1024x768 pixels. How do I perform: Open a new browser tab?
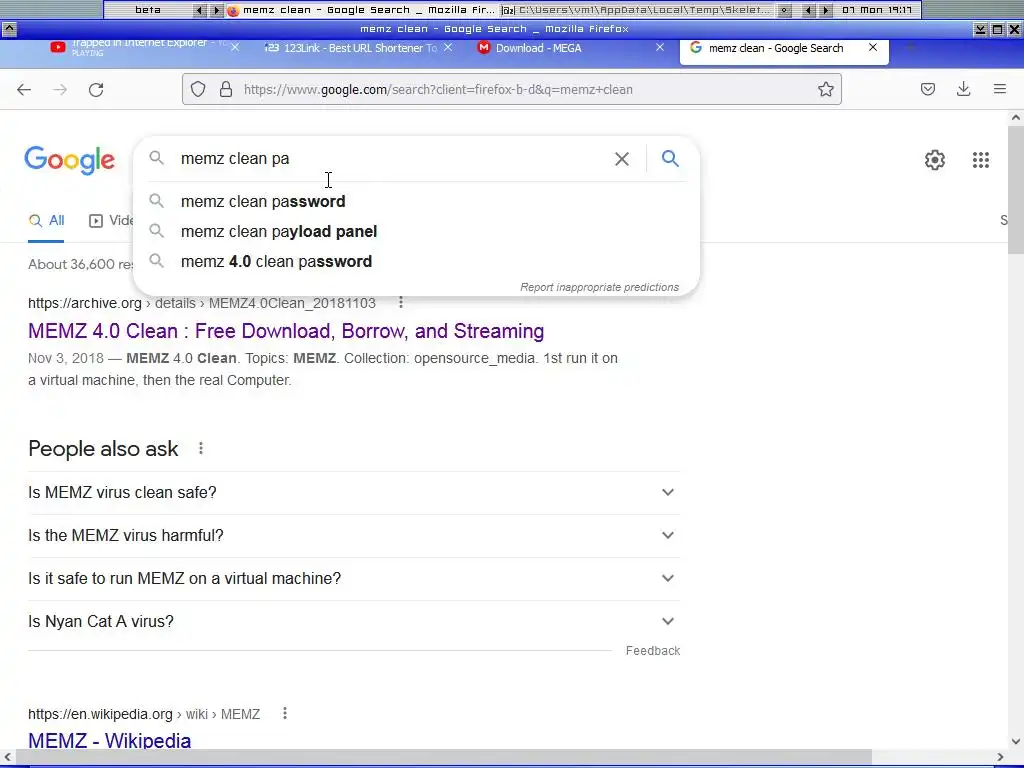910,48
